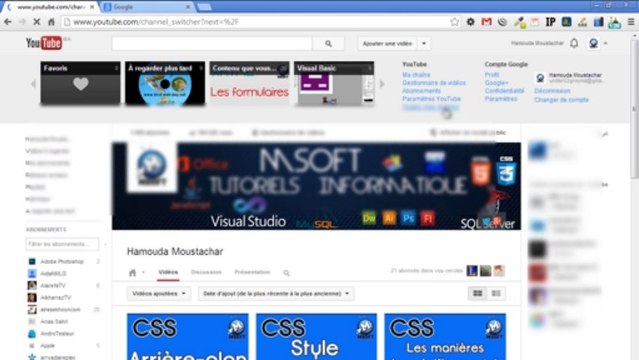Select the Vidéos tab
The width and height of the screenshot is (639, 360).
168,272
